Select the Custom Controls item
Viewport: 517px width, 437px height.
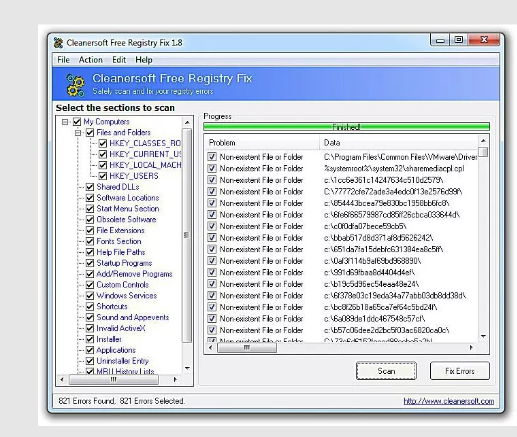122,285
